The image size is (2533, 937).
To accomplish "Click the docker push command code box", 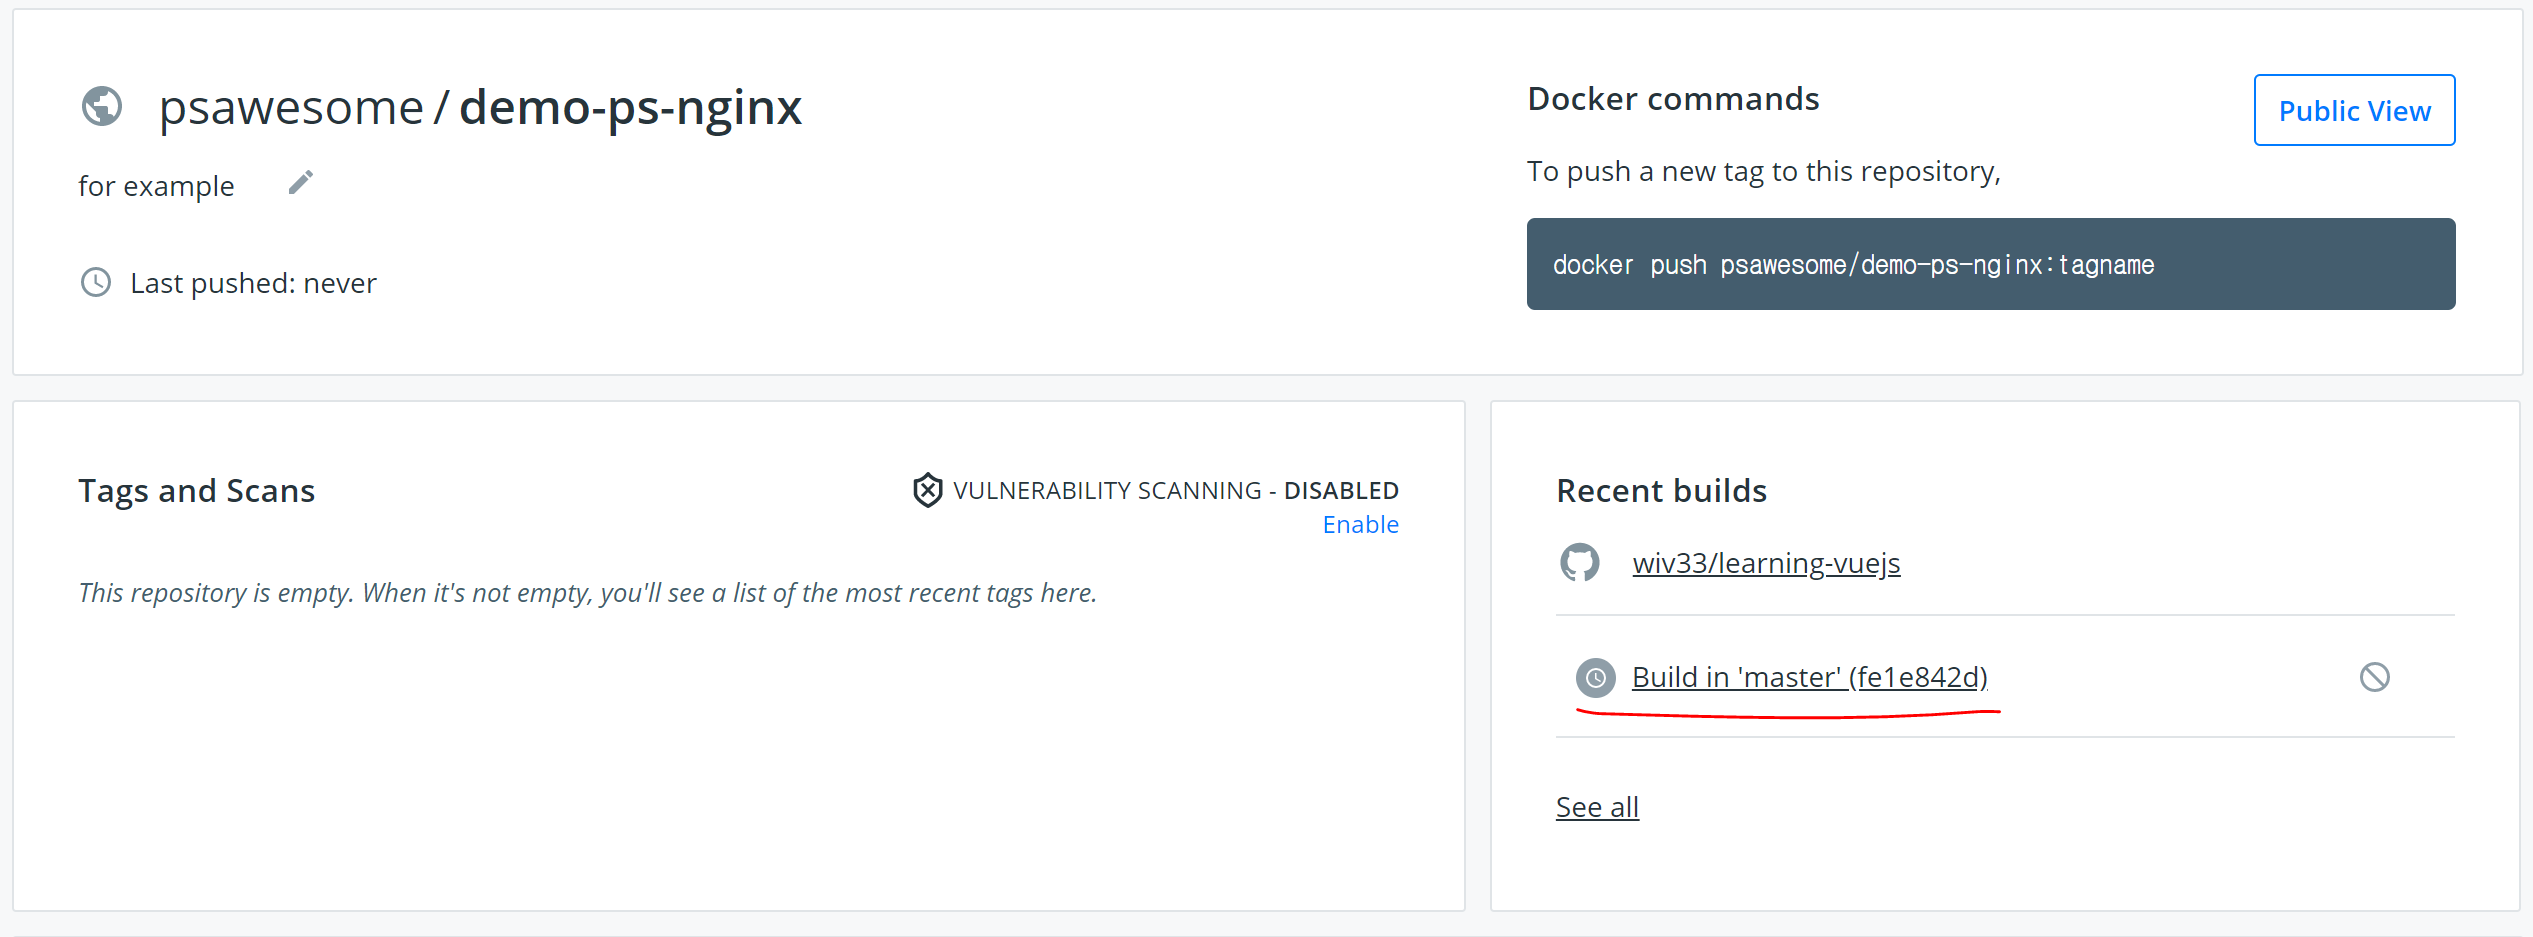I will click(x=1990, y=264).
